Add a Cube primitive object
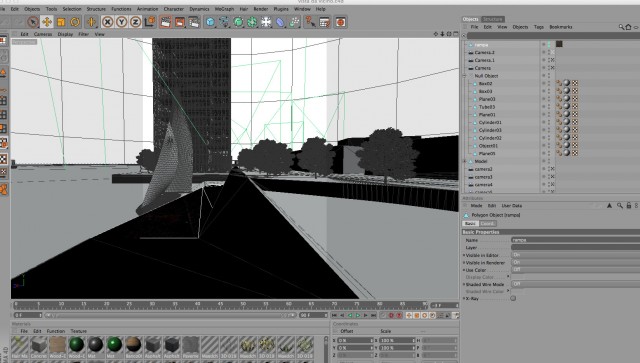The width and height of the screenshot is (640, 363). pos(210,22)
